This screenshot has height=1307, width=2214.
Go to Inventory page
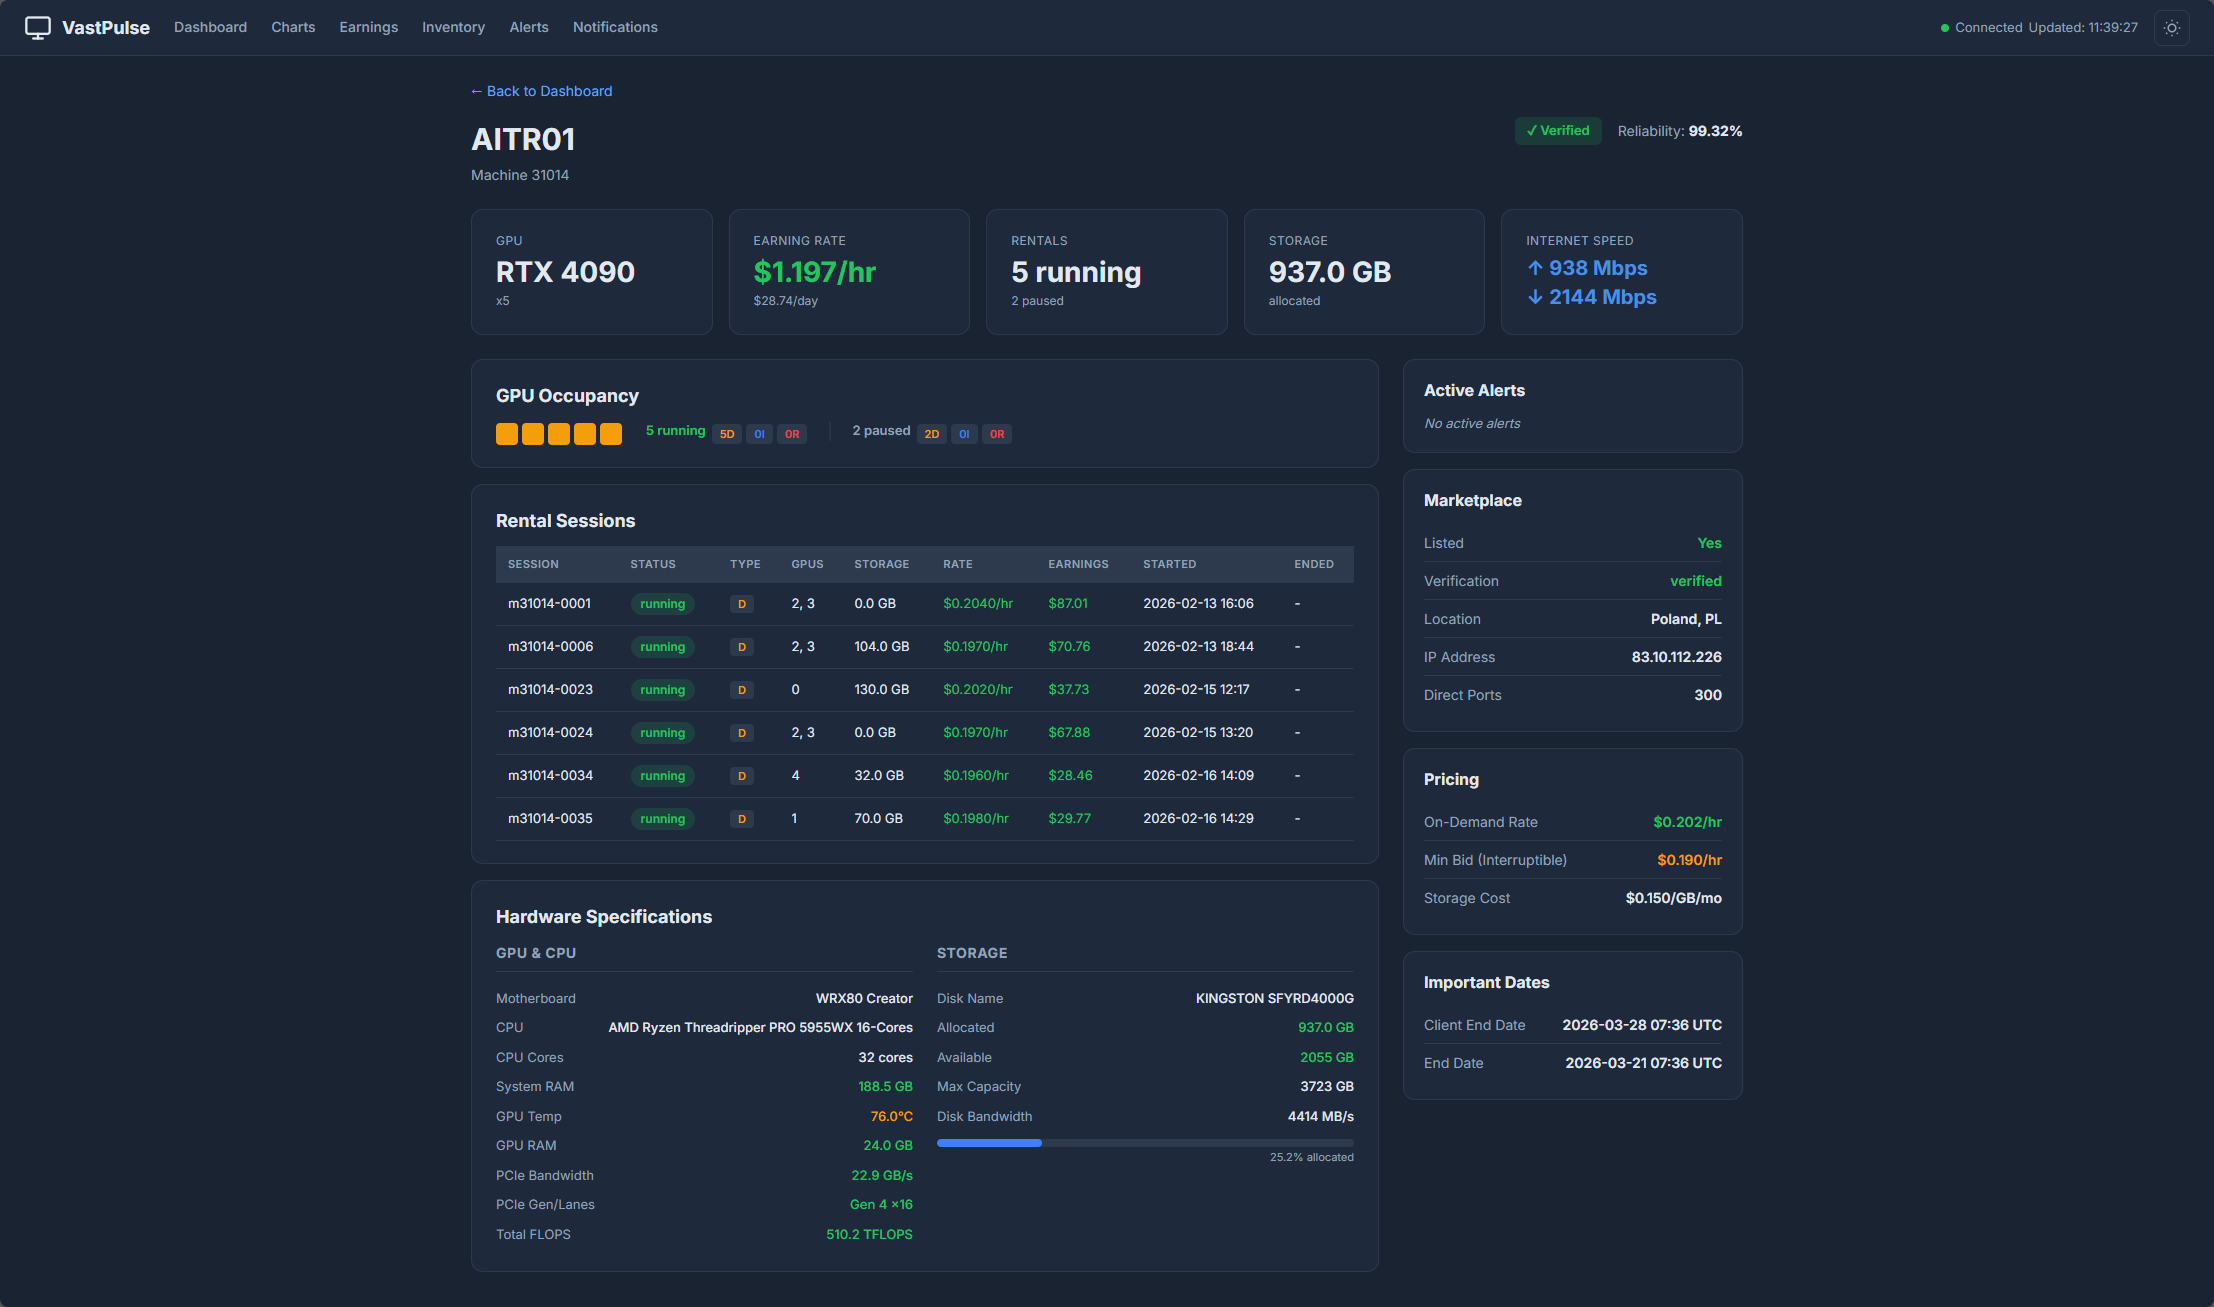453,27
